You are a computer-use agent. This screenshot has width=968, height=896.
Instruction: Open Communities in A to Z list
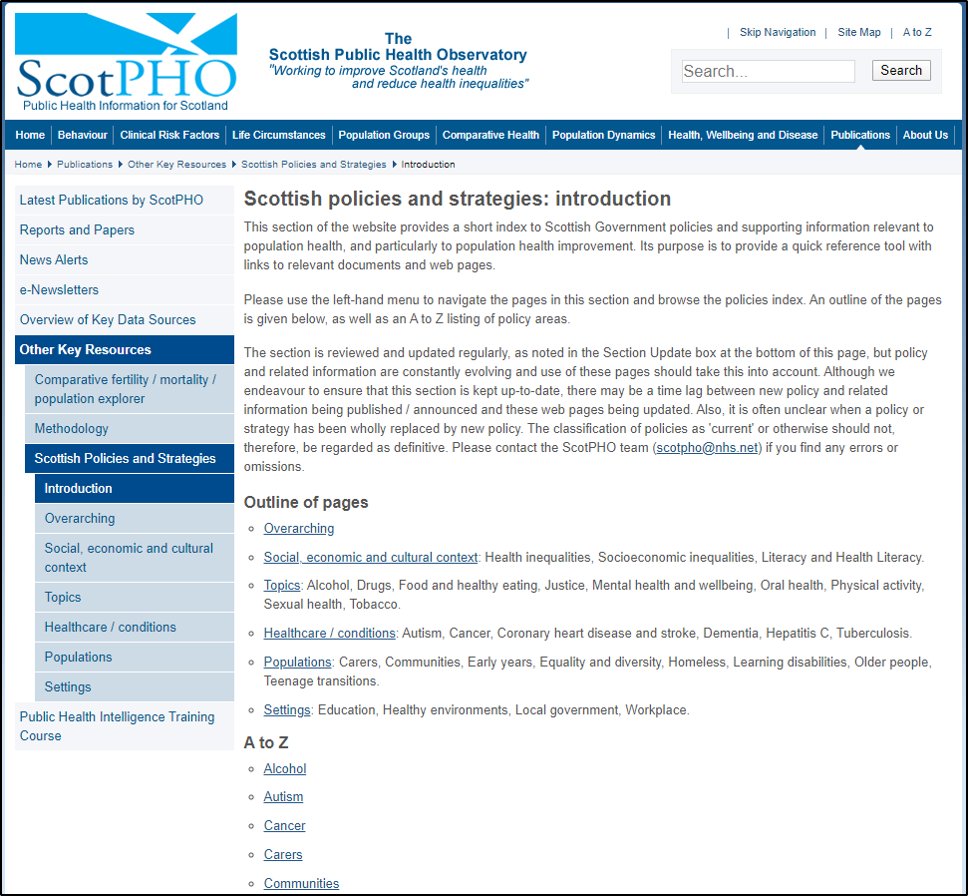(301, 884)
